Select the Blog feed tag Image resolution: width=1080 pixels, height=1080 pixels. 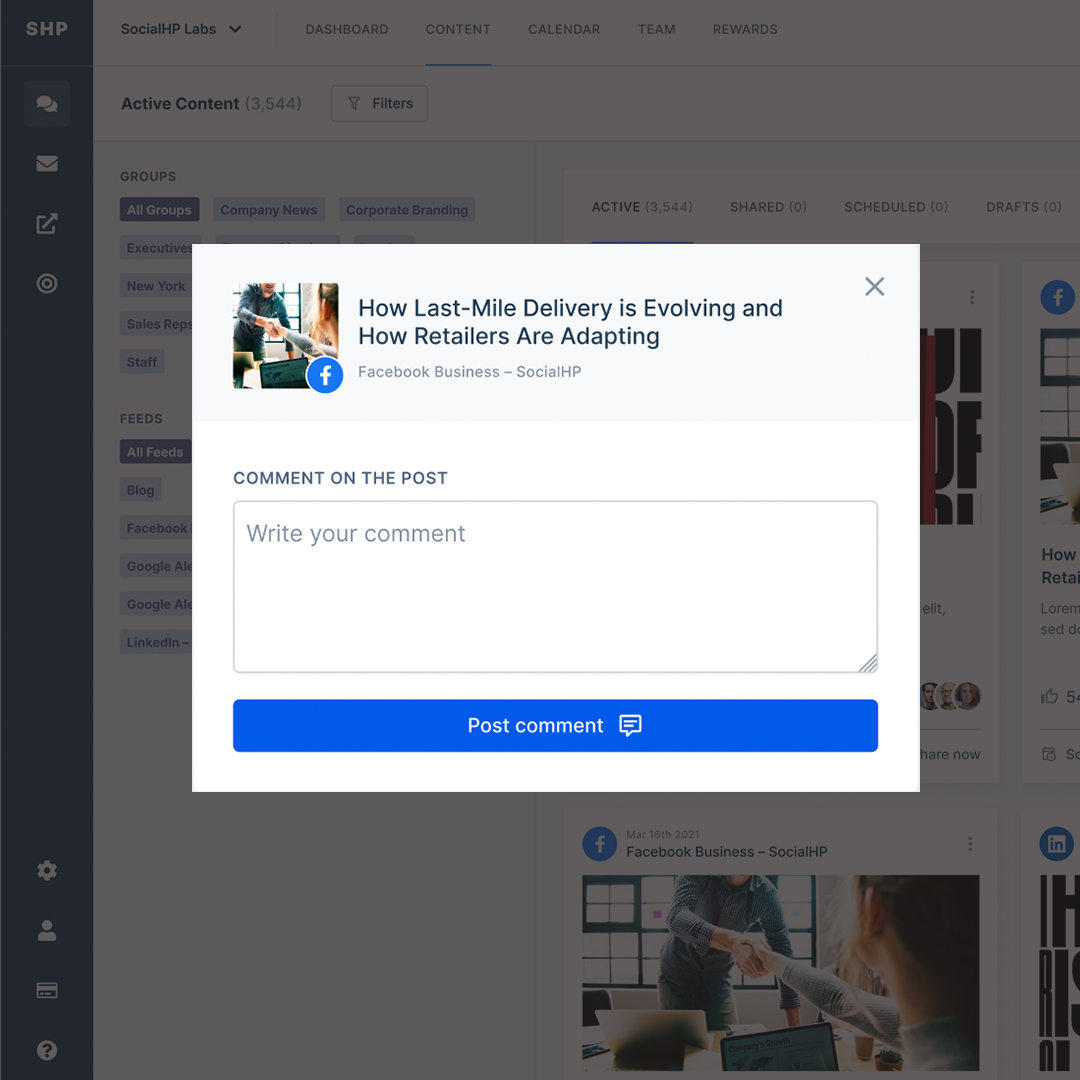141,490
